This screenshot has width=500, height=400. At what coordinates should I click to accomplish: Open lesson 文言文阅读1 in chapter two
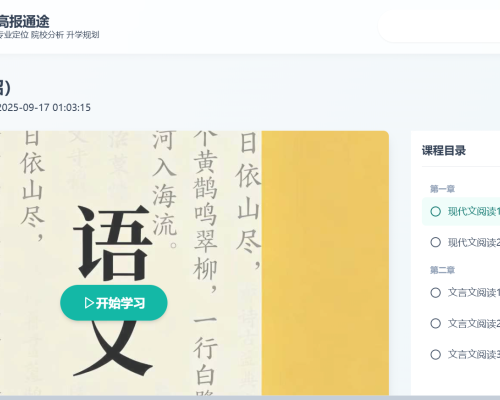461,293
